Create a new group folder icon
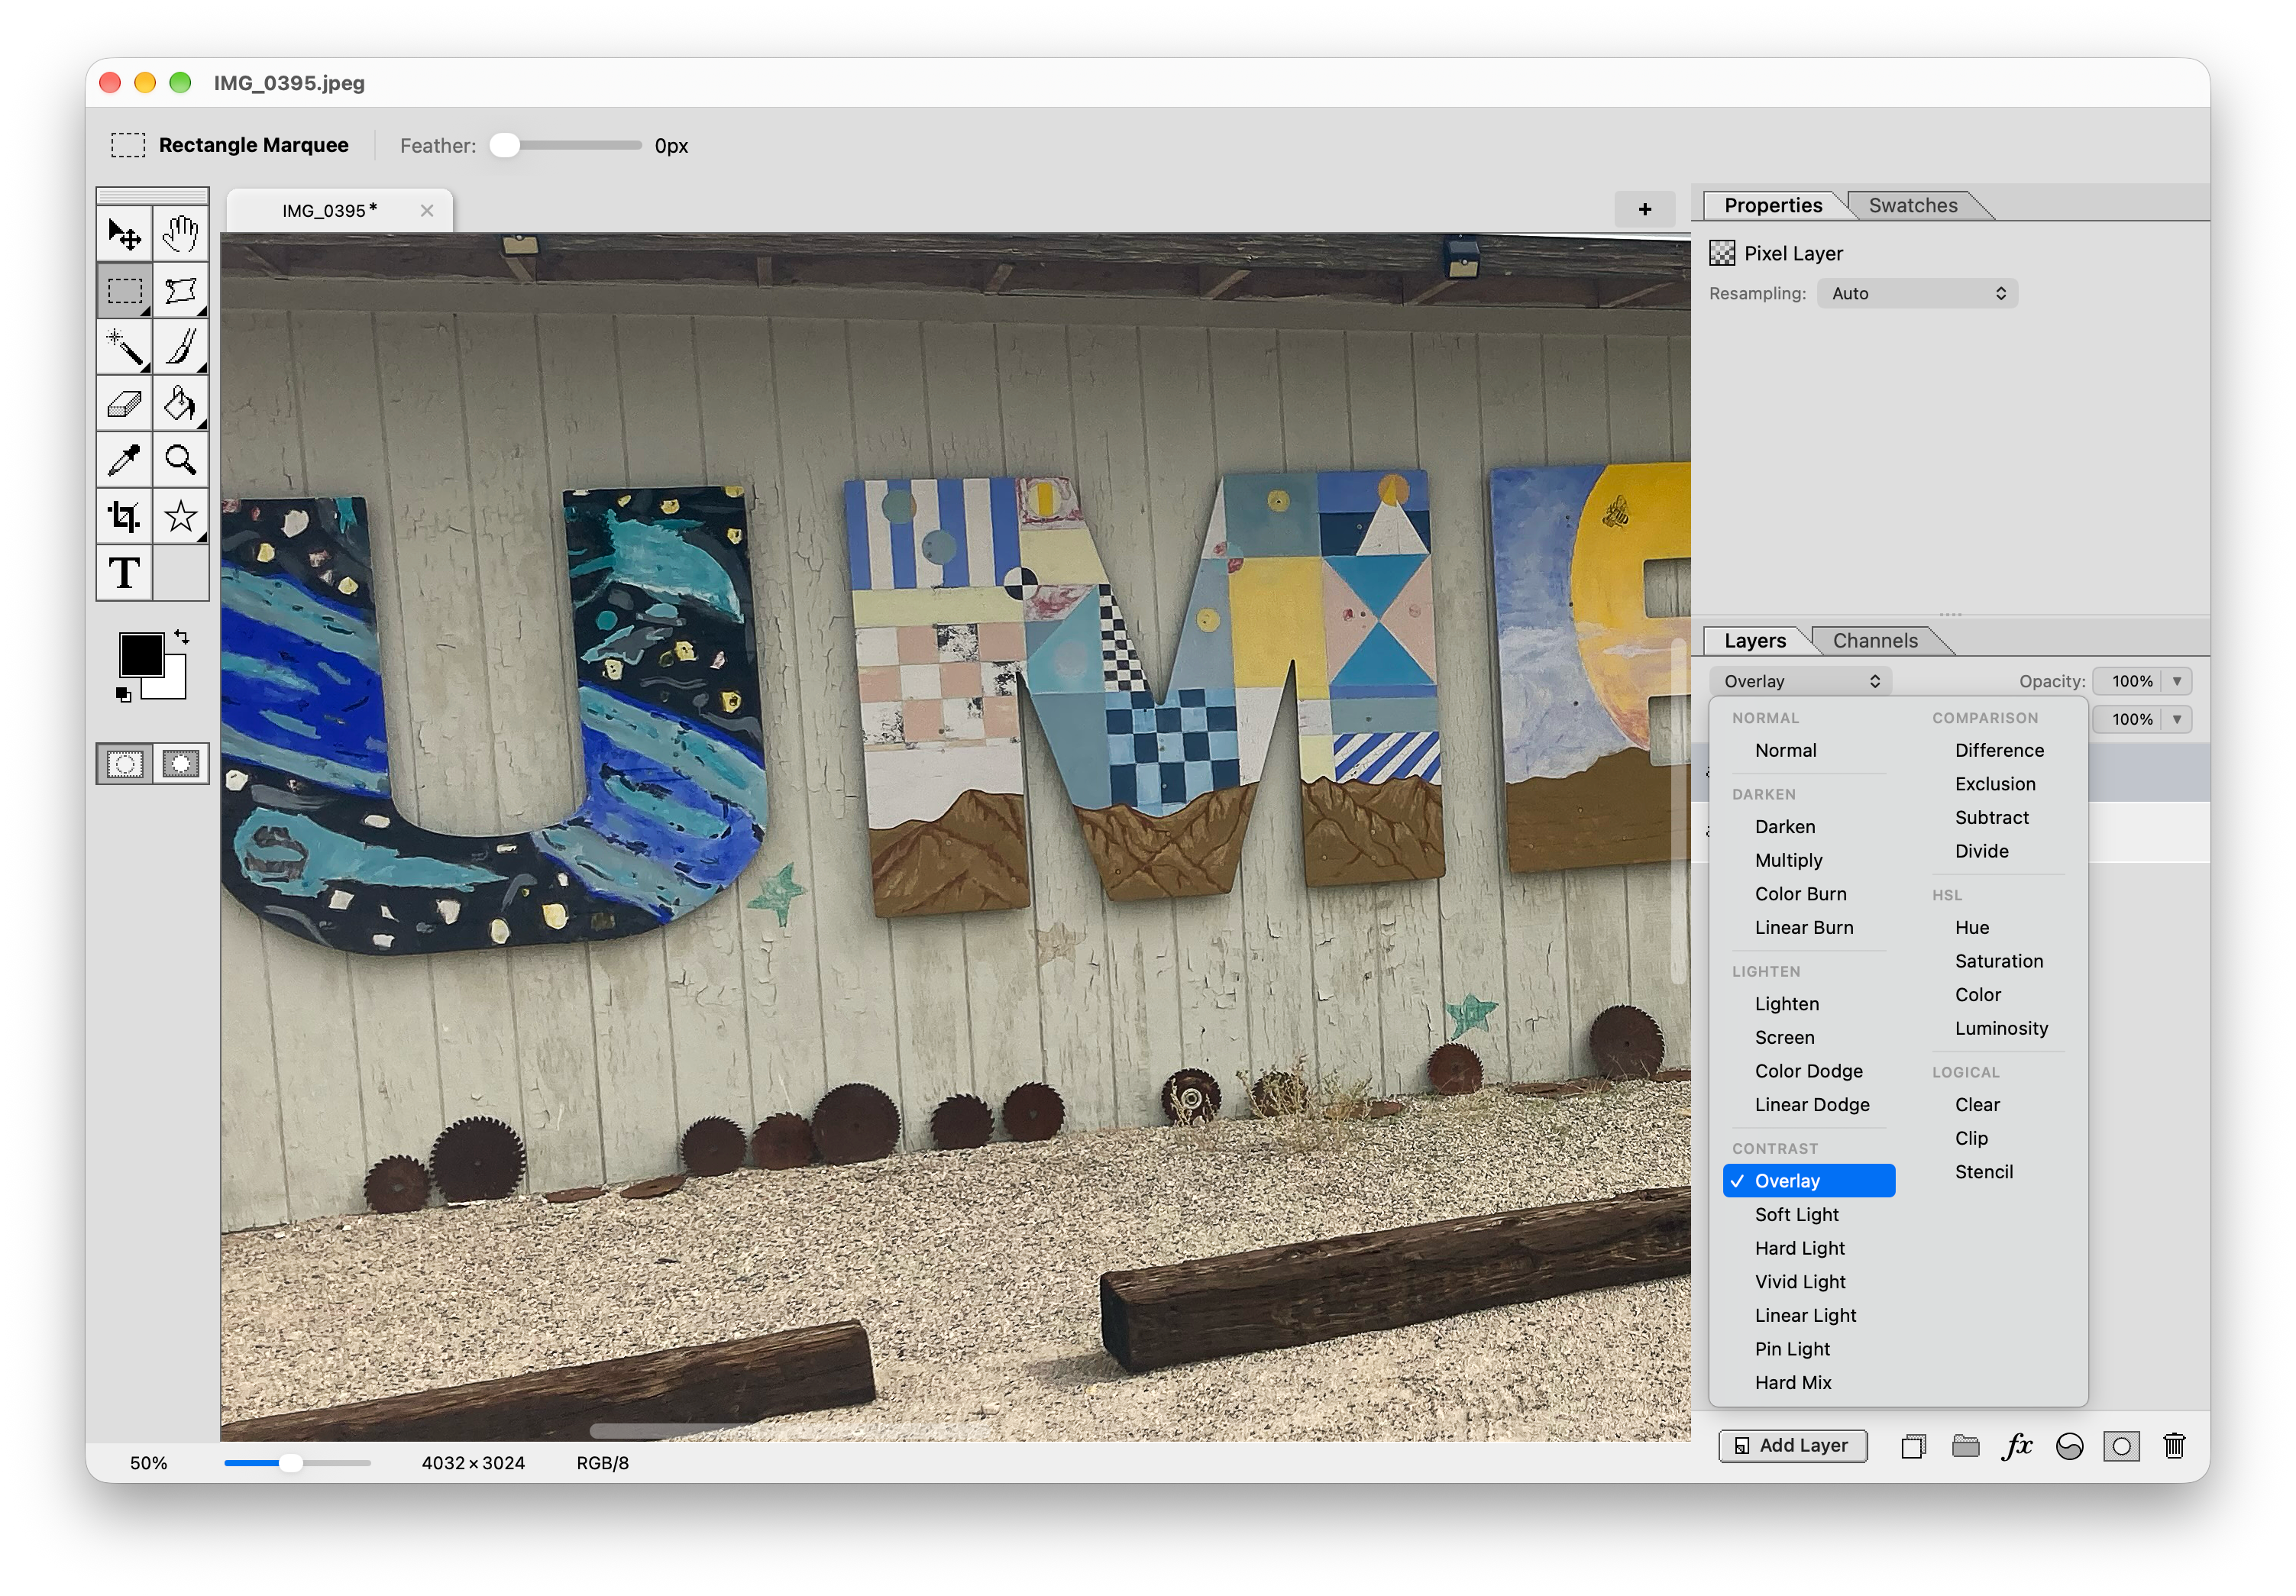Screen dimensions: 2296x1596 point(1965,1446)
